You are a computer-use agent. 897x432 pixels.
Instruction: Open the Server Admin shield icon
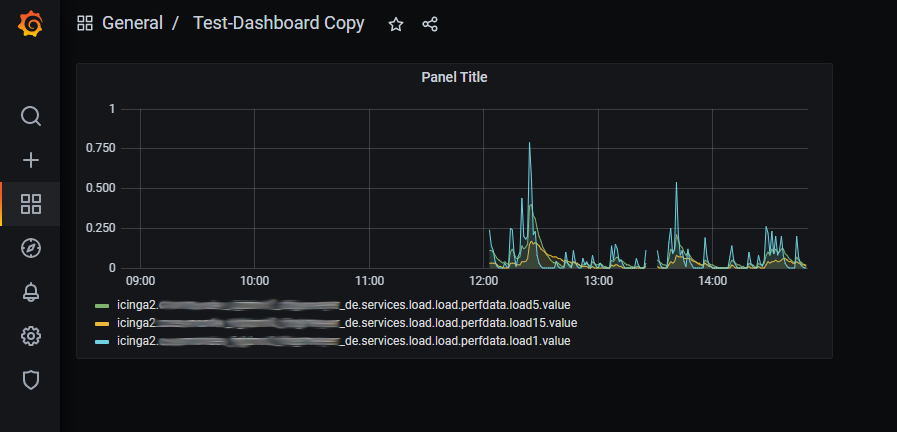pyautogui.click(x=31, y=380)
